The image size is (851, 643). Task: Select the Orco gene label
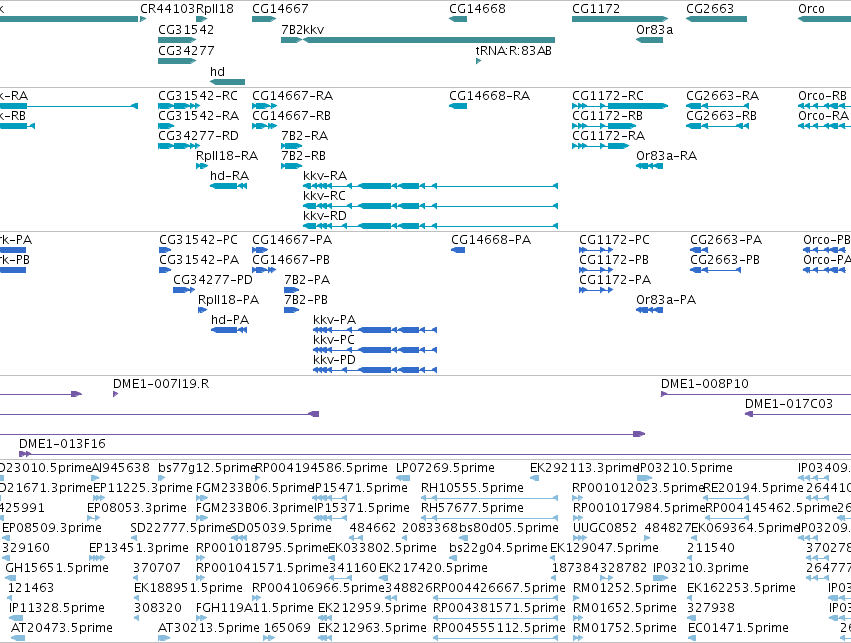coord(811,9)
